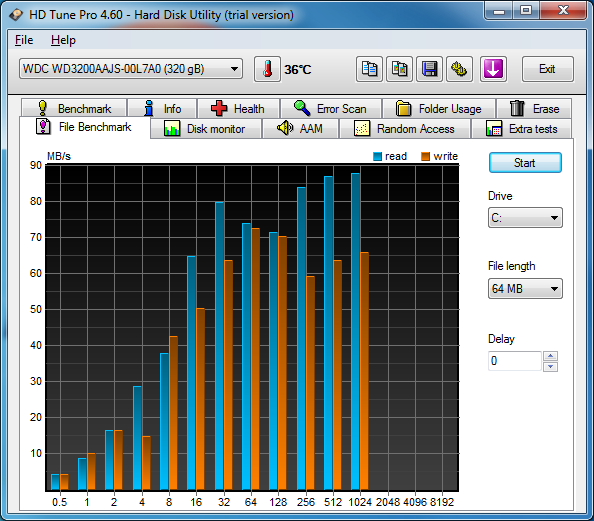Open the File menu
Screen dimensions: 594x521
(24, 40)
